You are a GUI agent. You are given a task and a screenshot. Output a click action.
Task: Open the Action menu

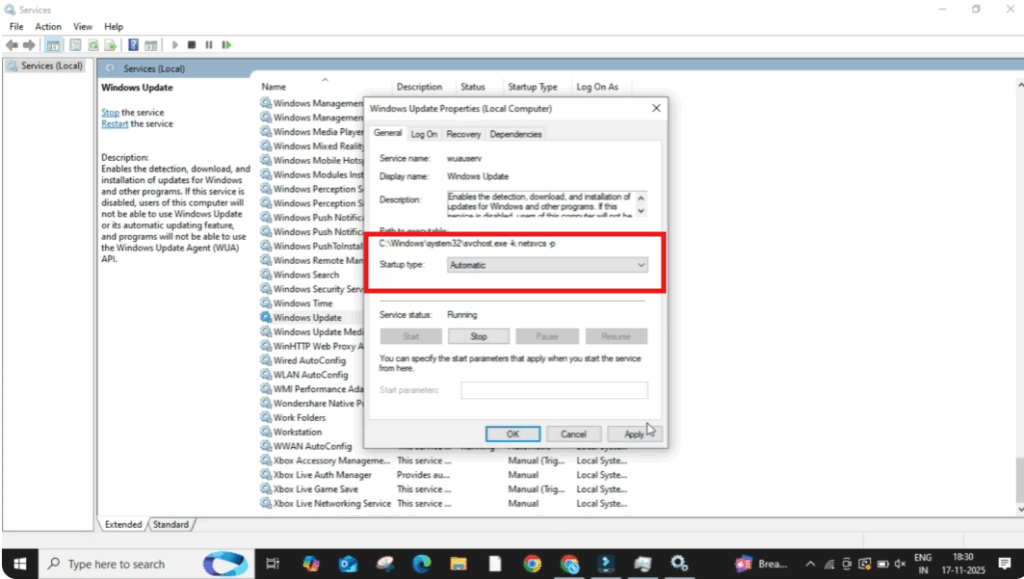[48, 26]
